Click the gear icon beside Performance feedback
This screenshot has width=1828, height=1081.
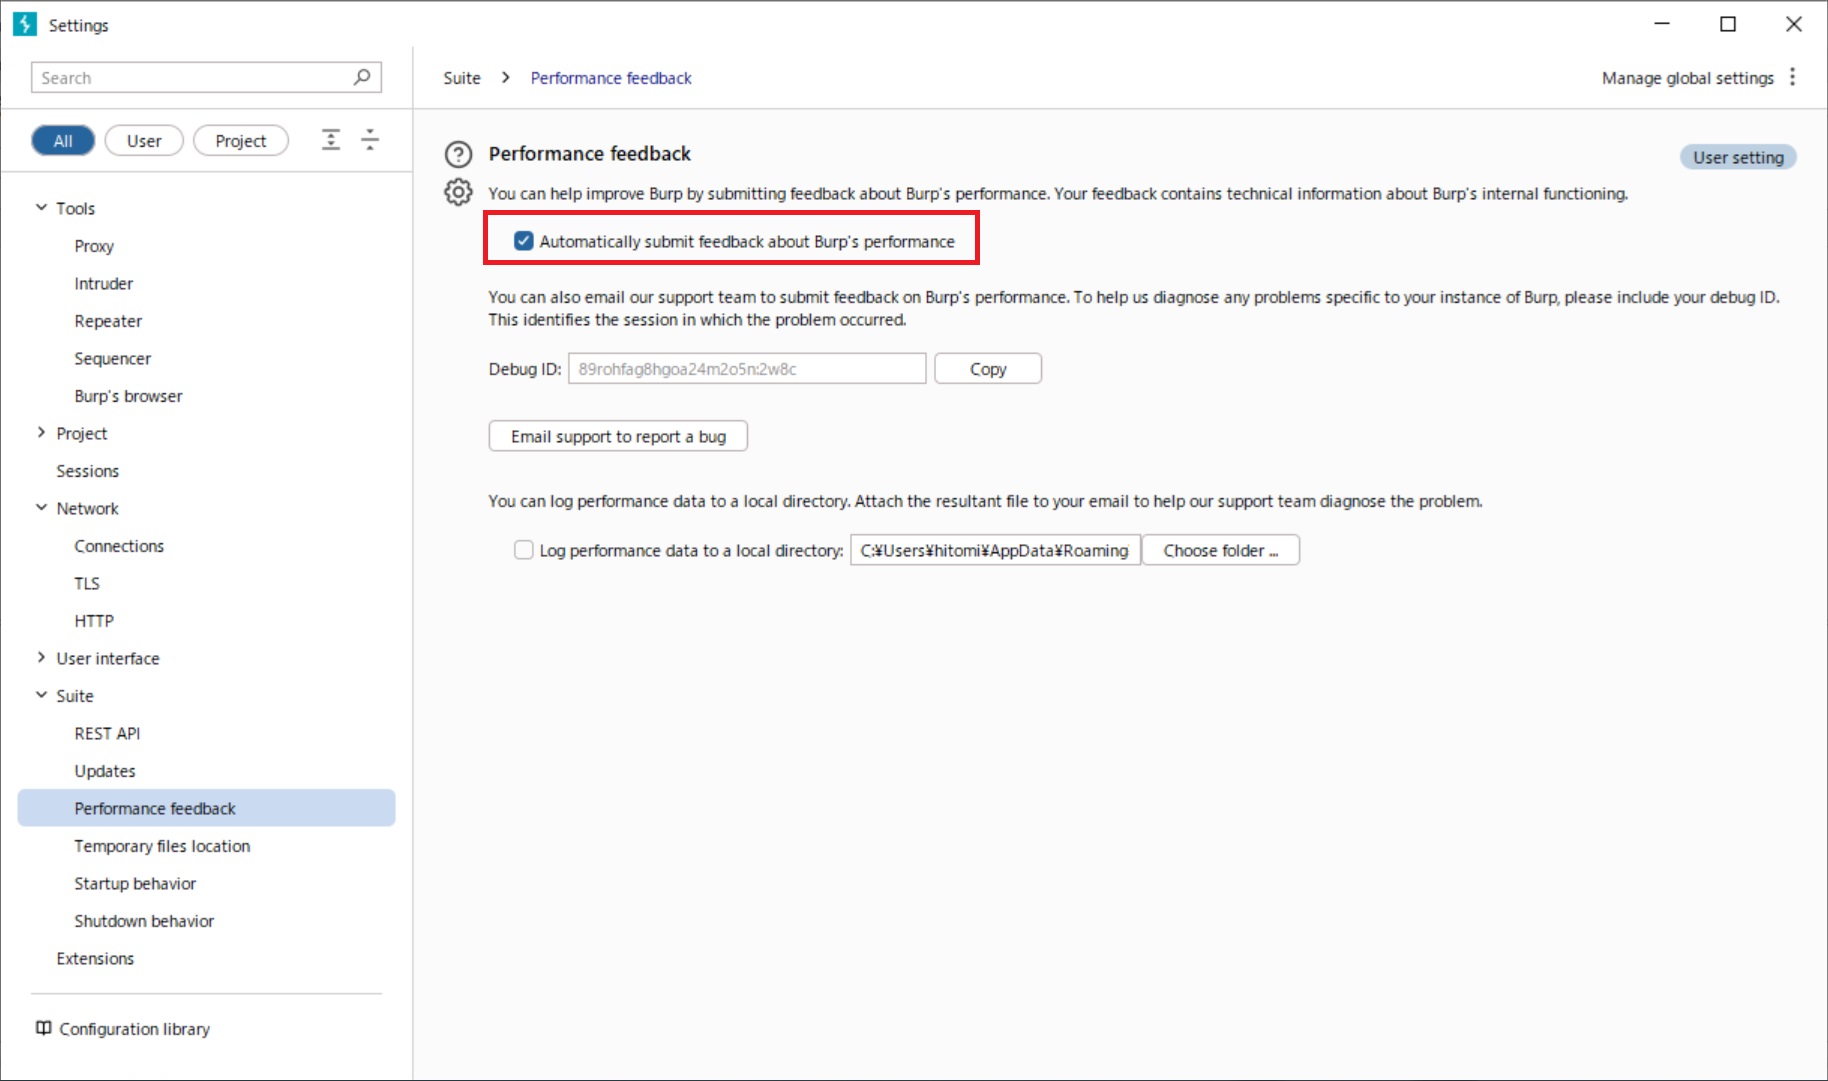(458, 192)
